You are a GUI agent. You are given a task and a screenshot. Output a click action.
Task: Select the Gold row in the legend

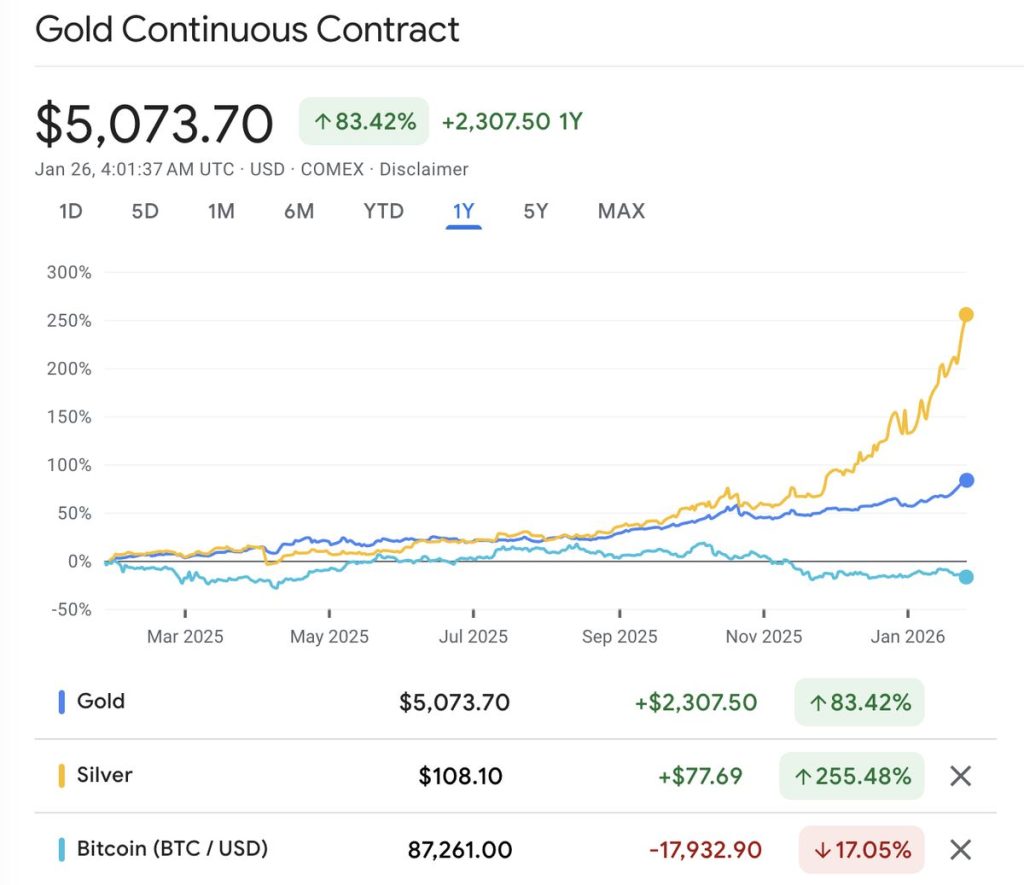pyautogui.click(x=99, y=701)
